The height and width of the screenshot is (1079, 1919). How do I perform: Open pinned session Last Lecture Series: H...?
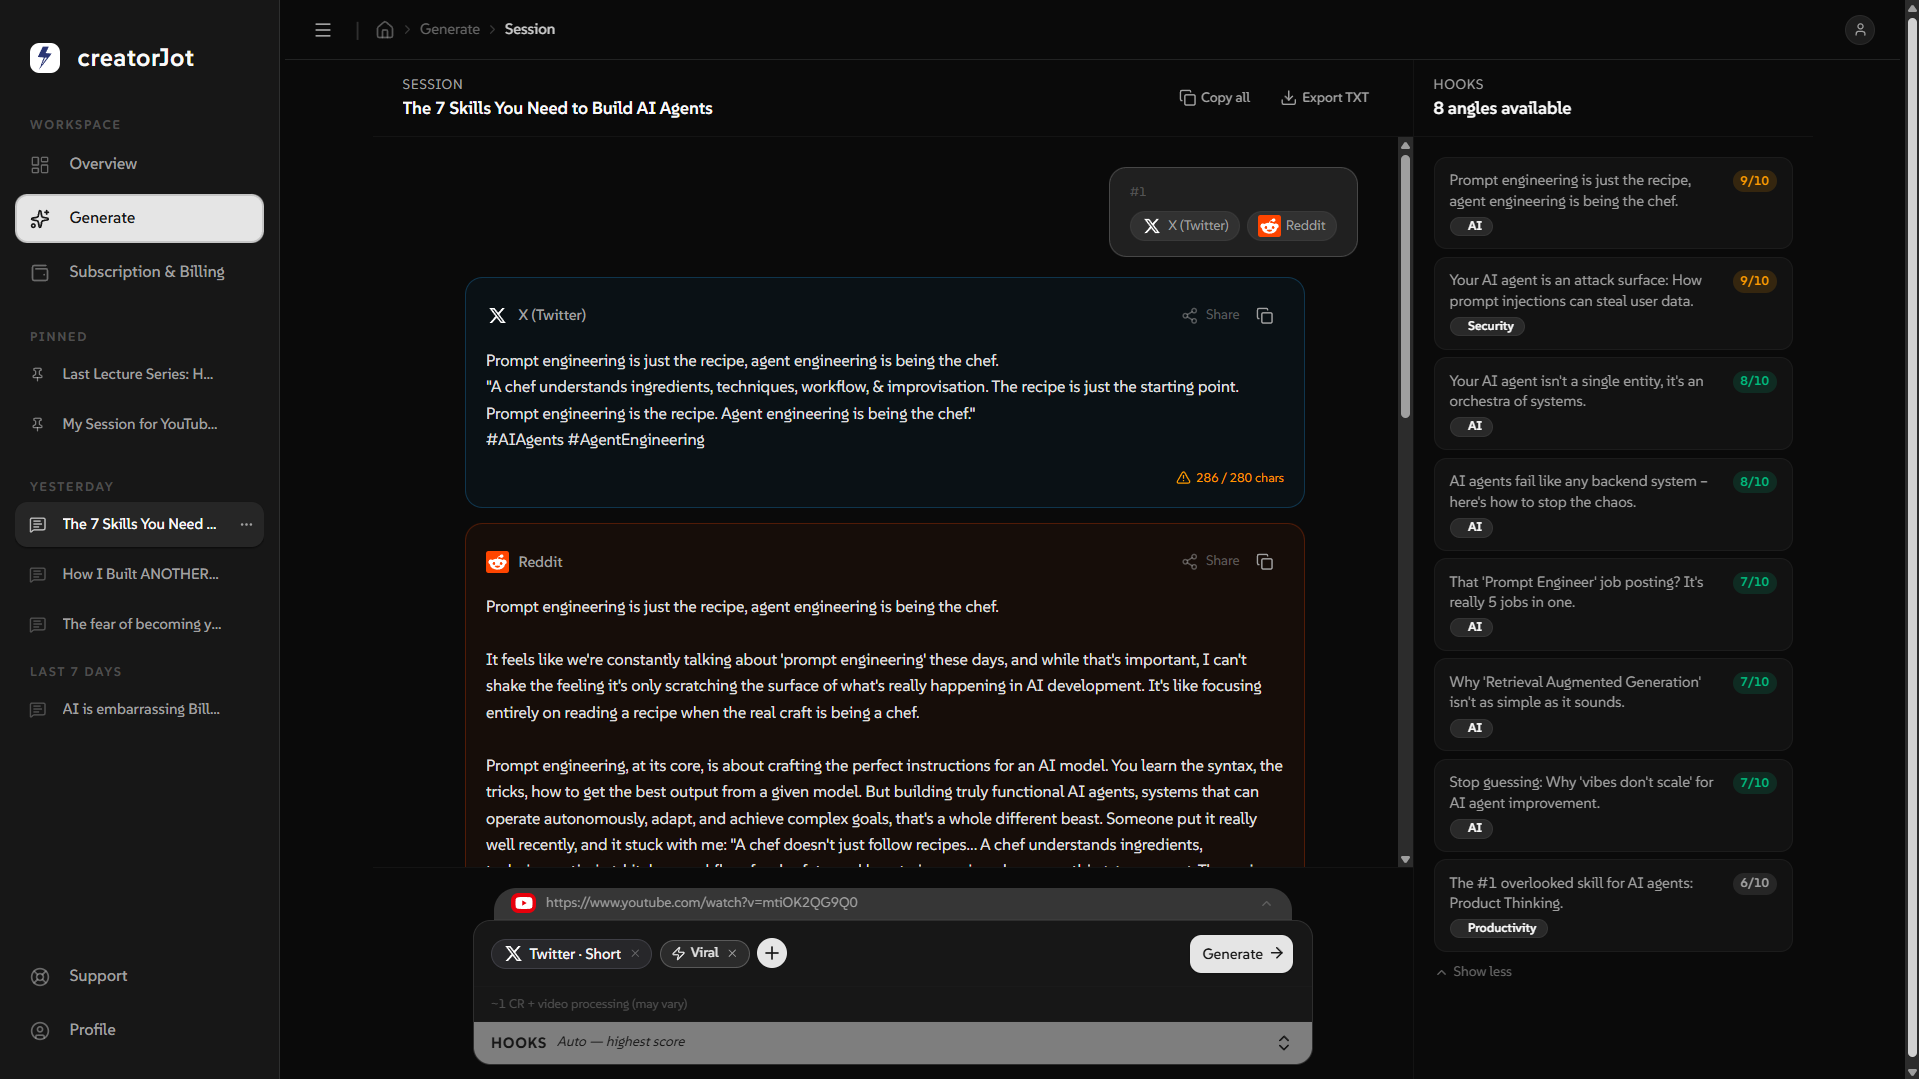(140, 374)
